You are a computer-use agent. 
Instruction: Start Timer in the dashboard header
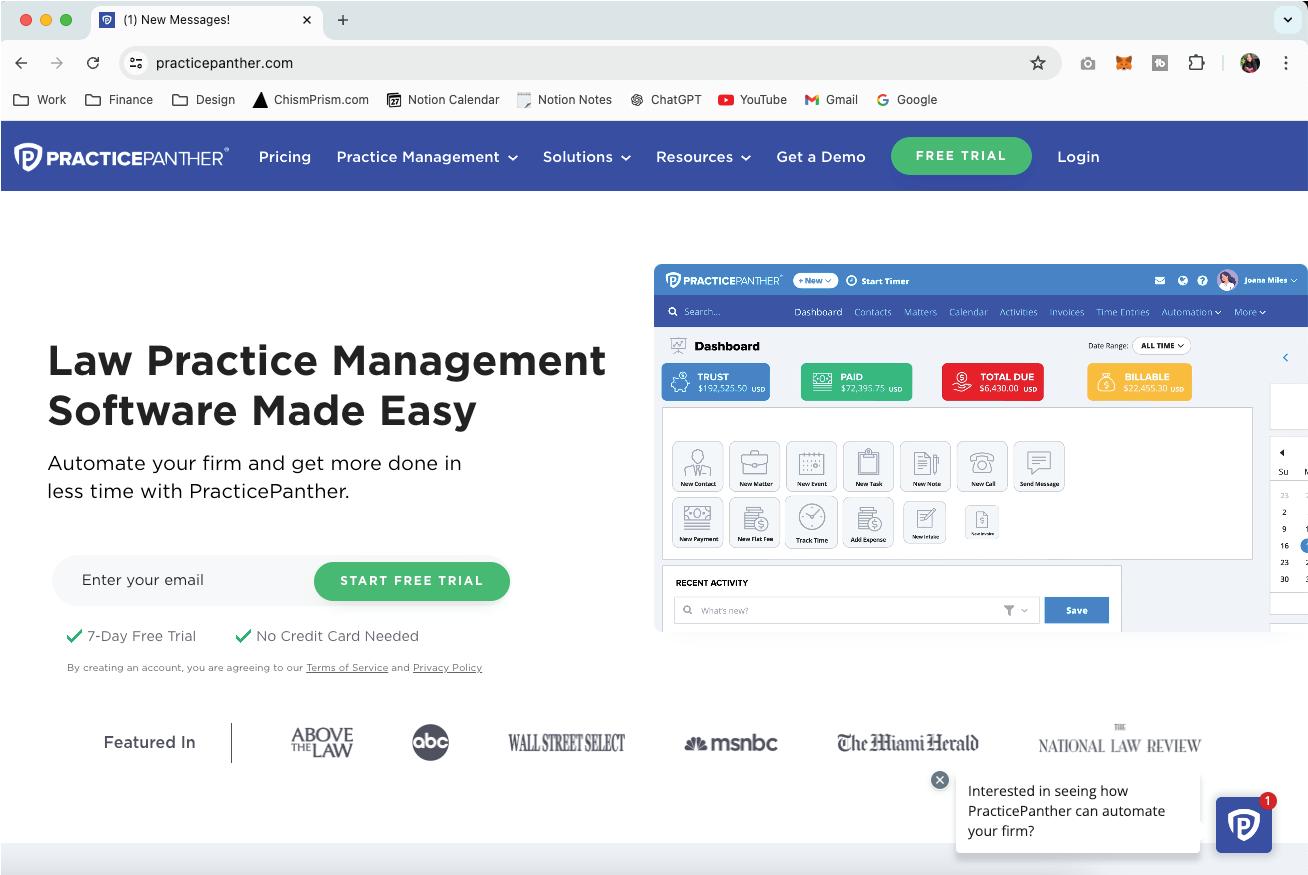(878, 281)
